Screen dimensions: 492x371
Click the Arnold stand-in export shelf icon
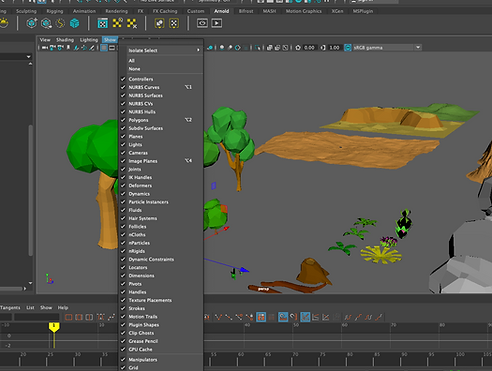coord(46,23)
